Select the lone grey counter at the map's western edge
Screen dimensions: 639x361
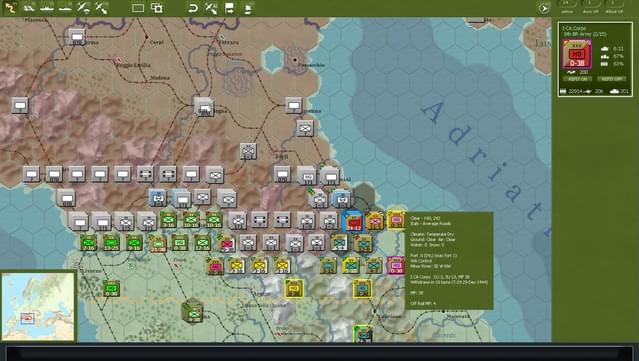20,106
